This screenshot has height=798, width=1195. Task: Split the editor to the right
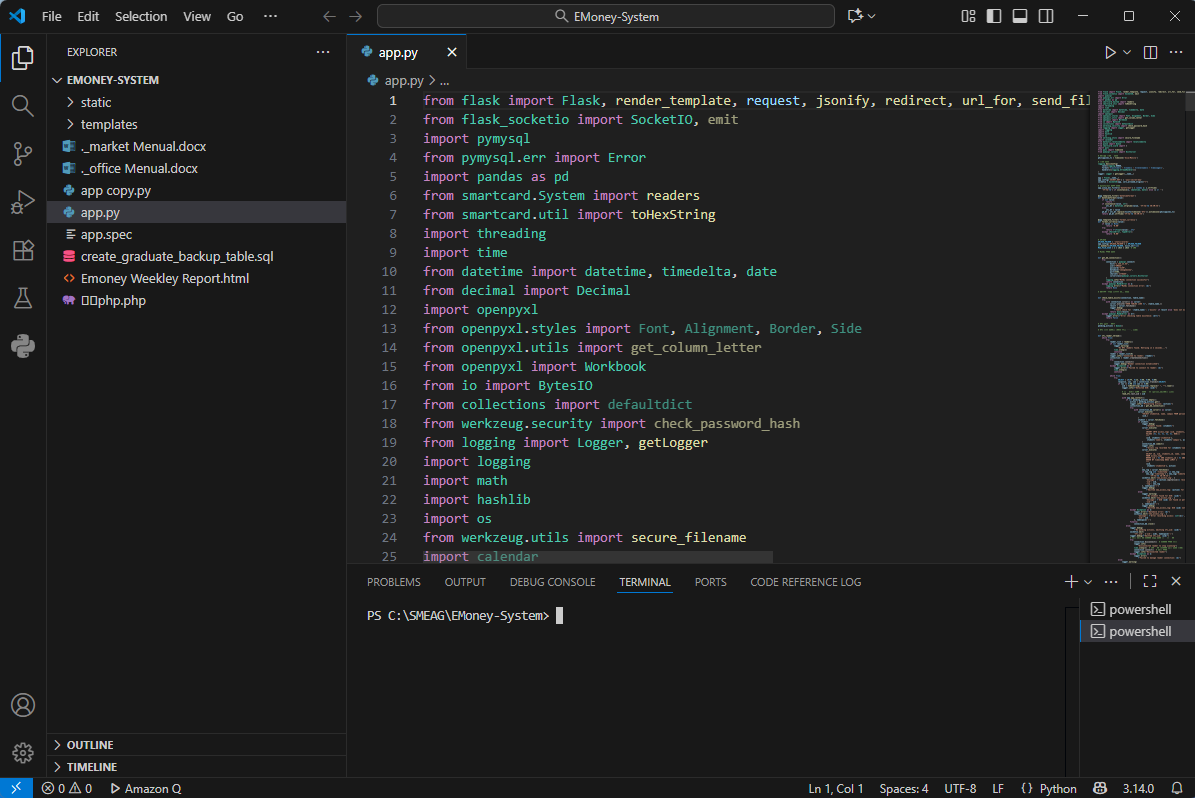[x=1150, y=52]
